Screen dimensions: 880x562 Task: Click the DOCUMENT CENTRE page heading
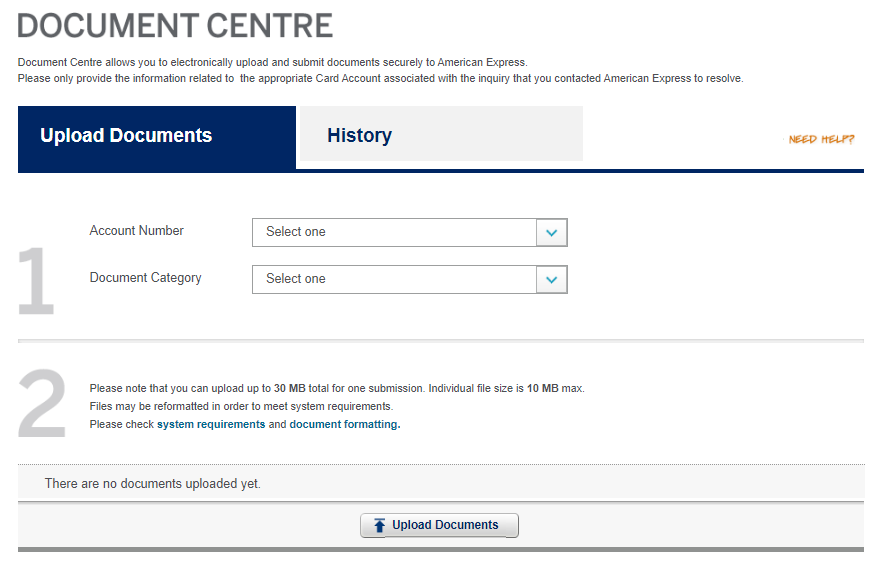click(x=176, y=25)
